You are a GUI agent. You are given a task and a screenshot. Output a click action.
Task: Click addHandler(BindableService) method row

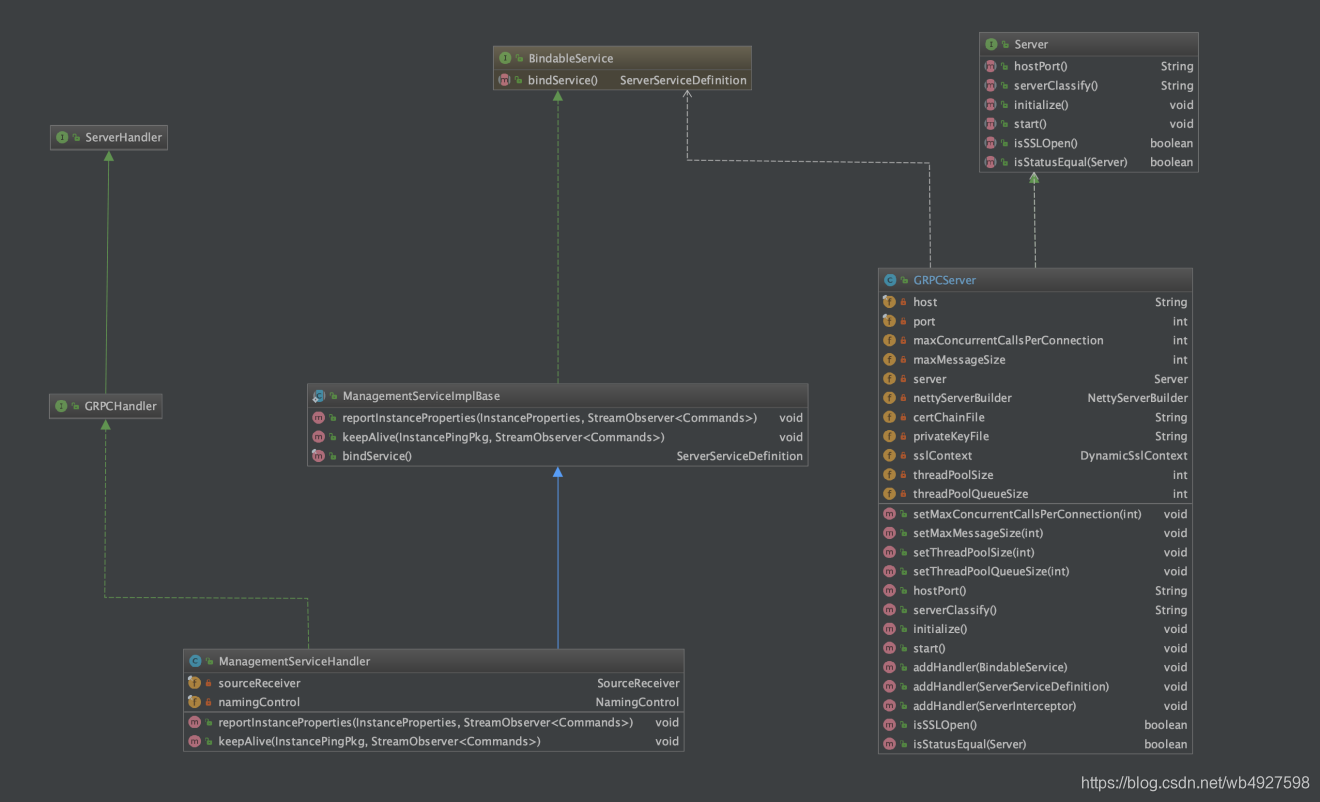tap(1035, 667)
